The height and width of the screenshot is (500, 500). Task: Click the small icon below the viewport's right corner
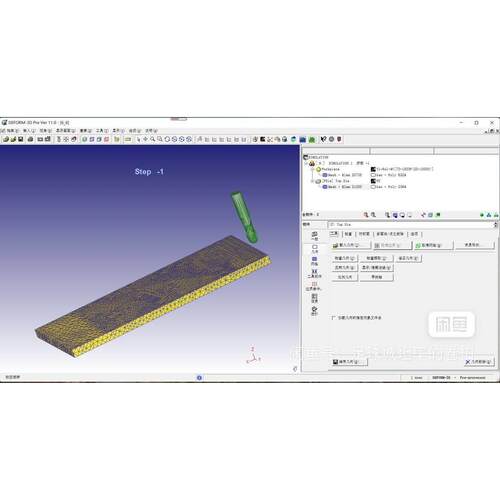295,369
